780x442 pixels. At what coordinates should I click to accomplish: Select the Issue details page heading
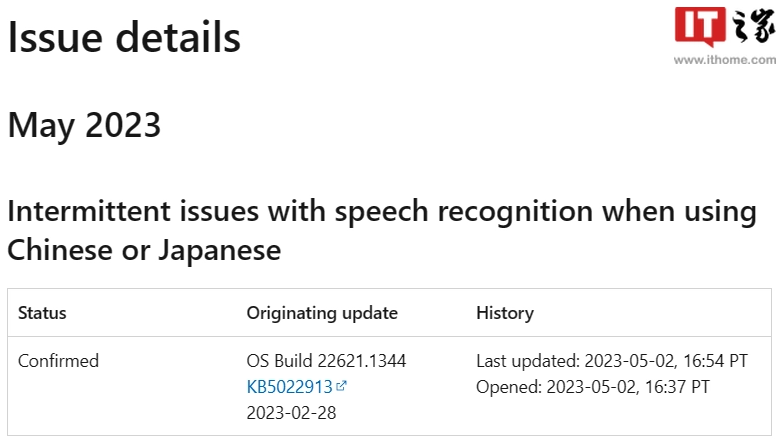[124, 37]
